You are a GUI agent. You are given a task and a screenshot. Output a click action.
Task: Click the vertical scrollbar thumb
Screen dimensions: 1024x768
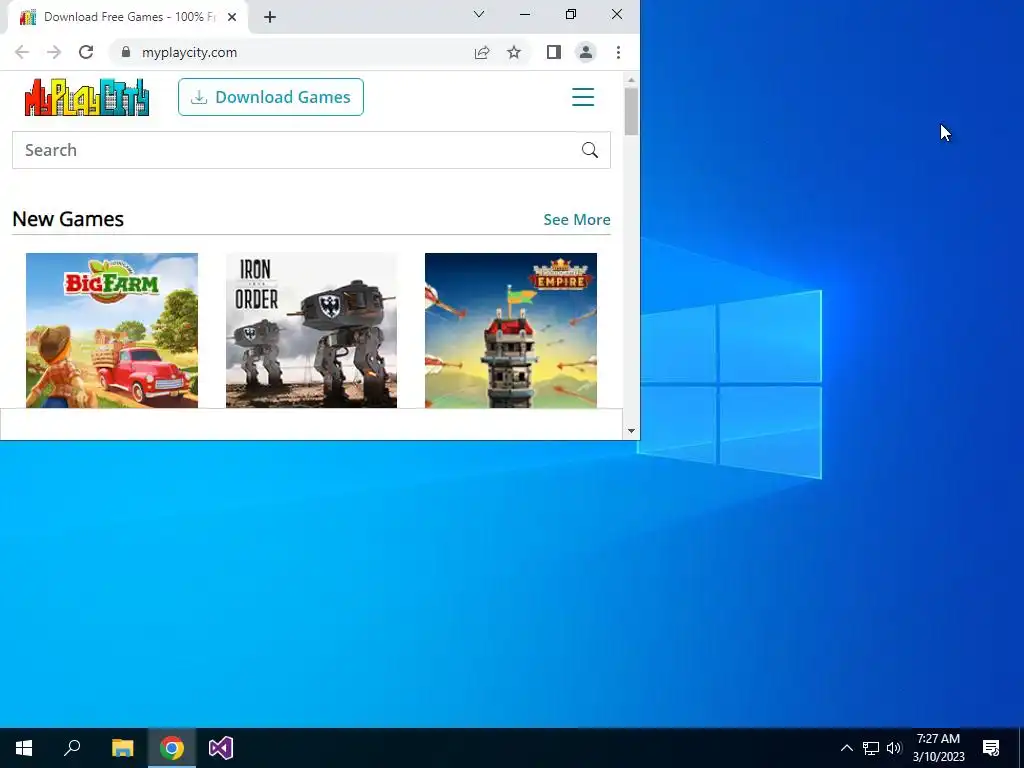tap(631, 111)
